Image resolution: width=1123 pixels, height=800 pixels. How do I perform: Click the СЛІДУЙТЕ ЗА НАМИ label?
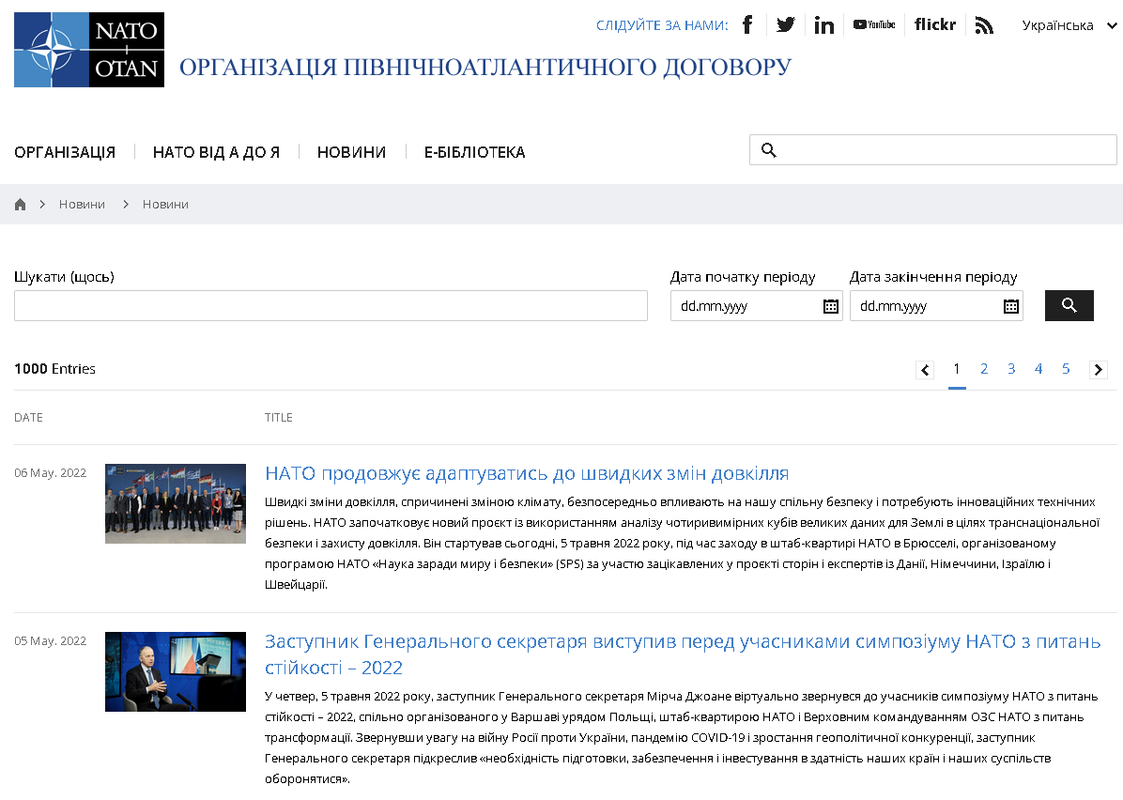coord(662,26)
